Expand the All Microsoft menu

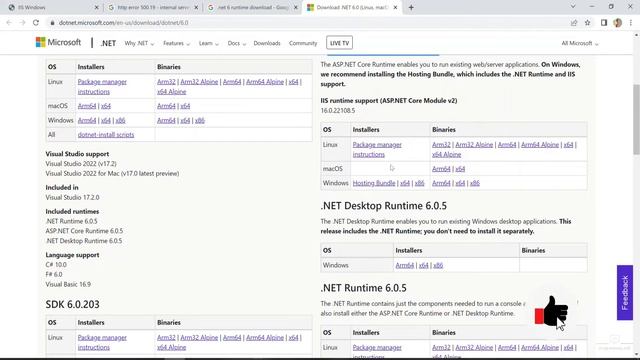point(580,43)
